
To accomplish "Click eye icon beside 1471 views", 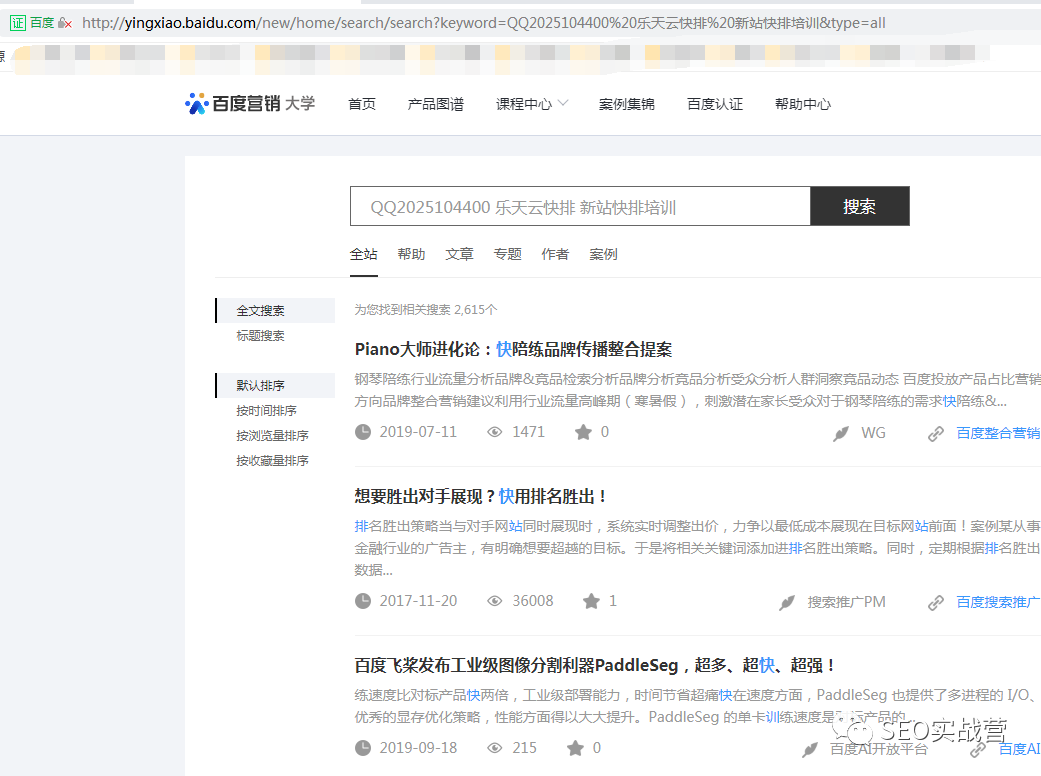I will [x=494, y=432].
